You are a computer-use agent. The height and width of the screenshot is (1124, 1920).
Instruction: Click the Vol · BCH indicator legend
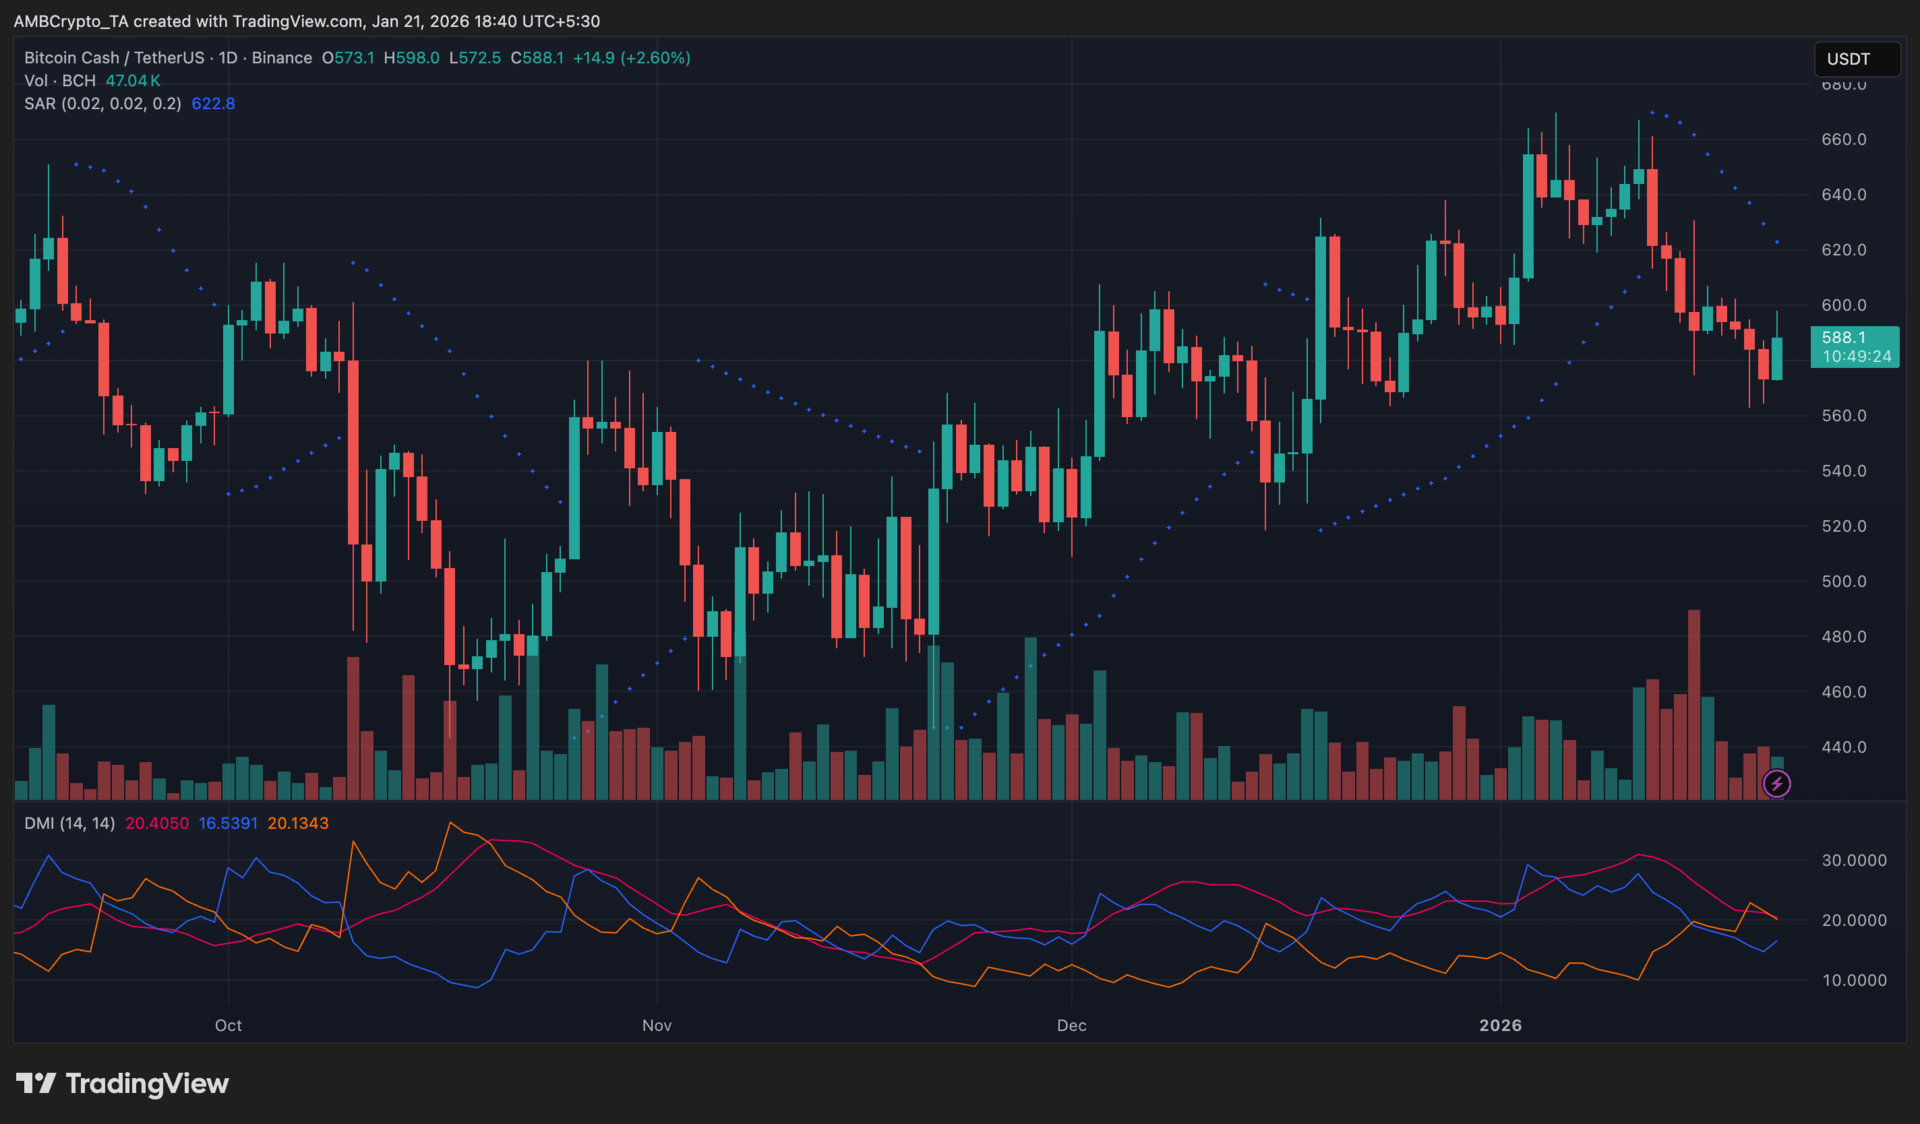coord(60,81)
